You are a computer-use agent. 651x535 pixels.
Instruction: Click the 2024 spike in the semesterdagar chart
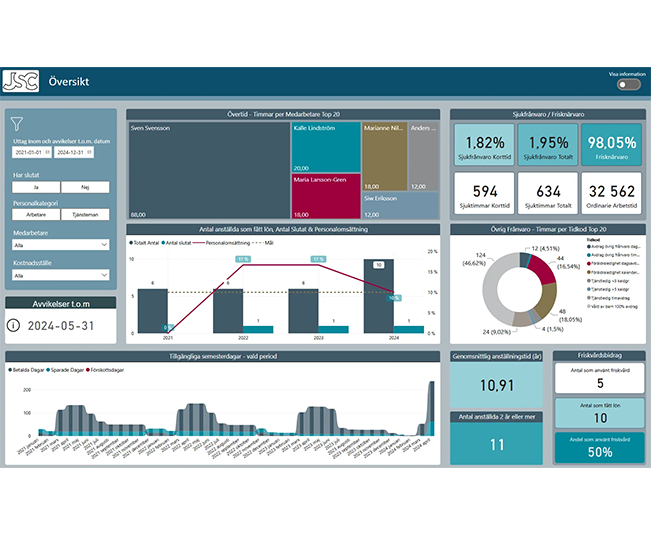click(x=431, y=407)
